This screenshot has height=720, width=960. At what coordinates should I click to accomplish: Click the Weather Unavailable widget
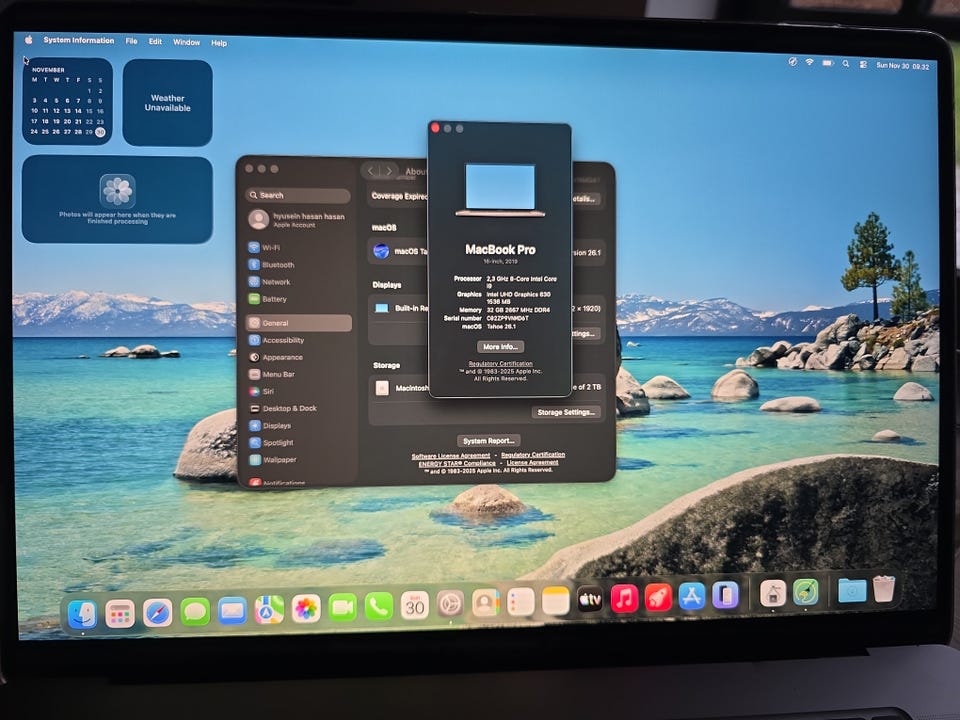pos(167,103)
